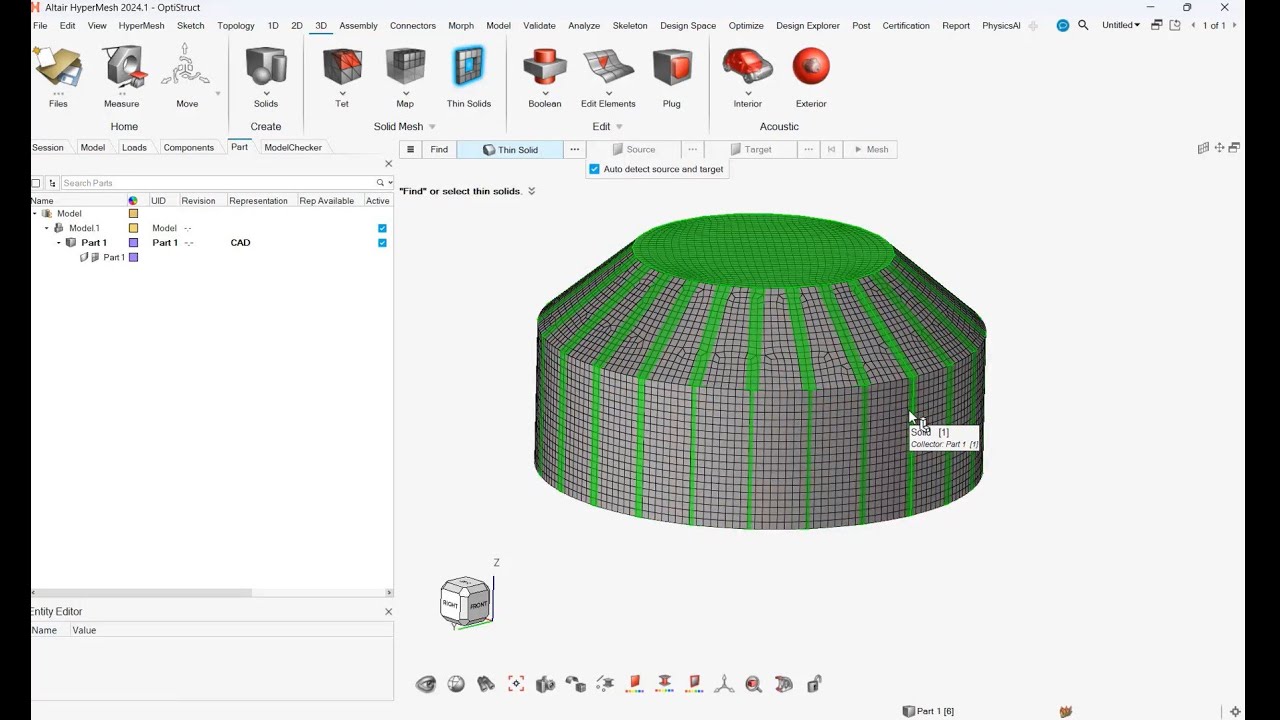Expand the Edit group dropdown arrow

[619, 127]
